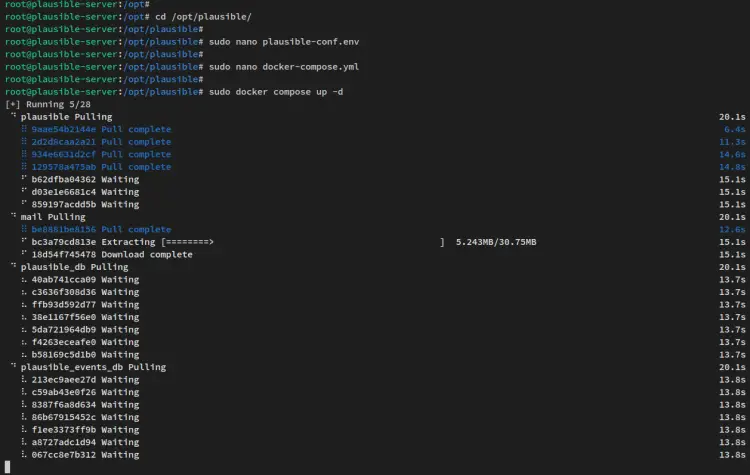Click the 12.6s timer for be8881be8156

point(732,229)
